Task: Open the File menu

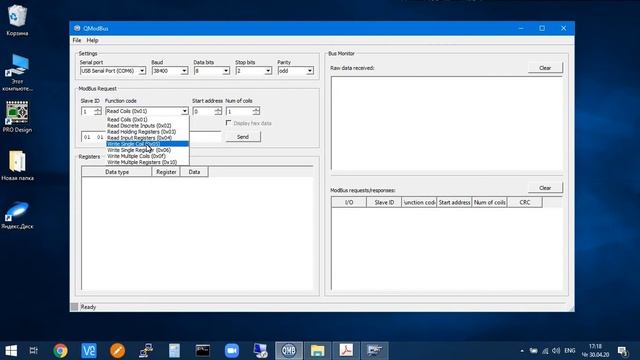Action: [x=77, y=40]
